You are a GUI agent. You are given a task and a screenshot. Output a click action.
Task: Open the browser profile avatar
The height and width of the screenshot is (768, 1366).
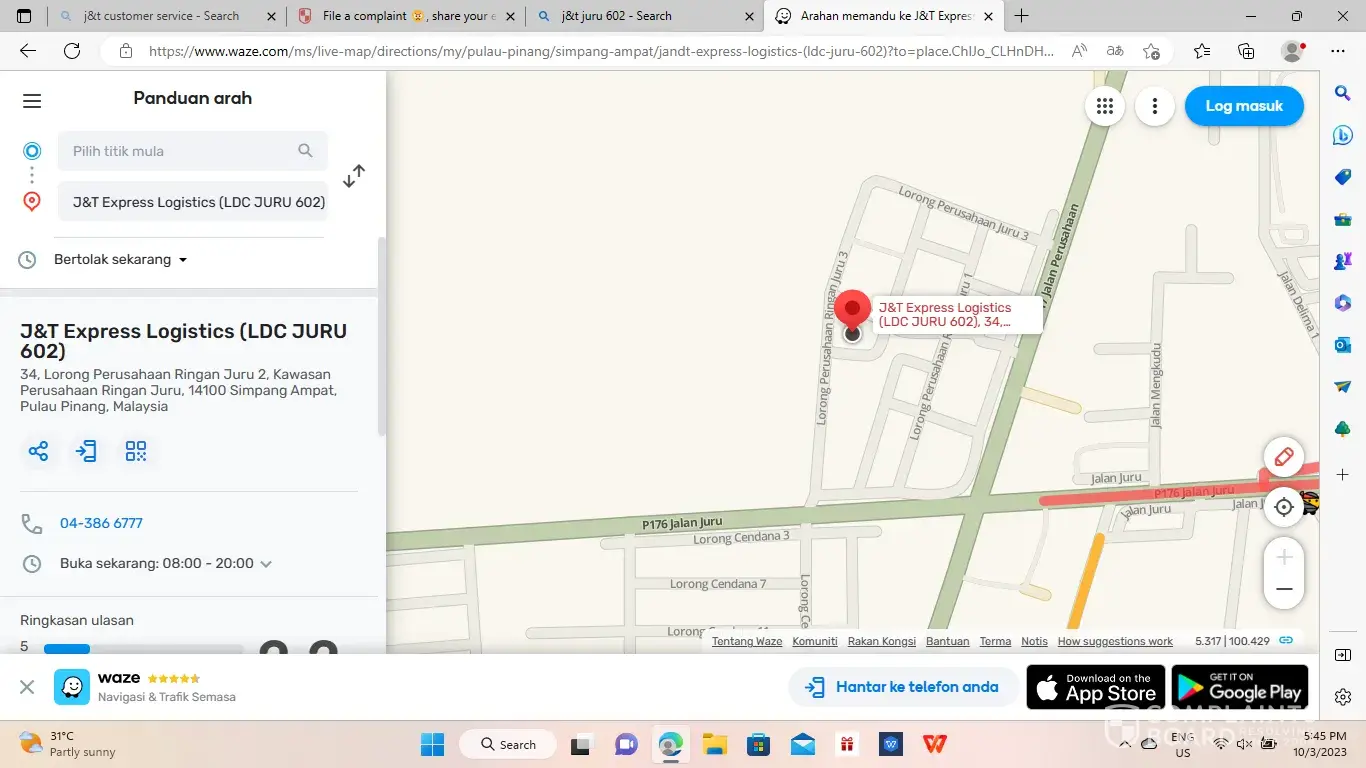tap(1293, 51)
